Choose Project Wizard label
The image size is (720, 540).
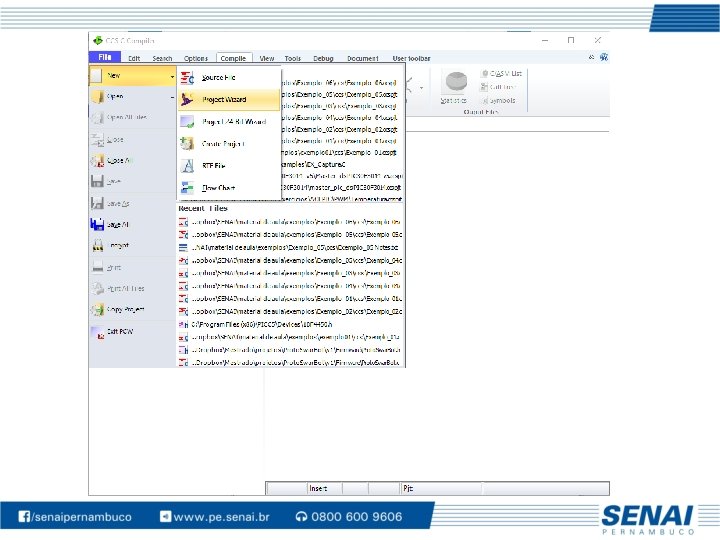click(224, 100)
